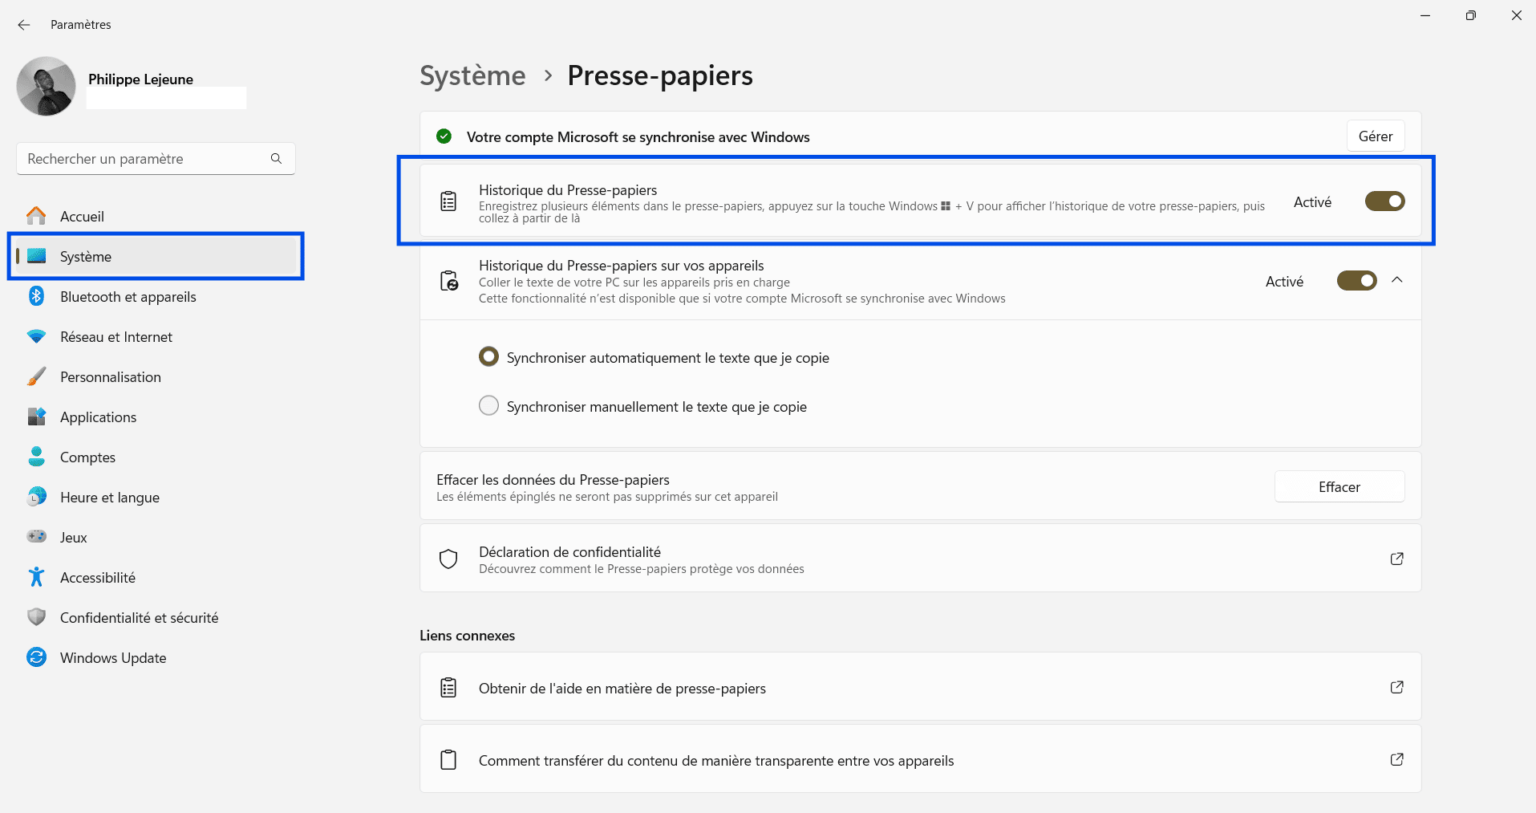The height and width of the screenshot is (813, 1536).
Task: Click the Rechercher un paramètre search field
Action: (x=156, y=159)
